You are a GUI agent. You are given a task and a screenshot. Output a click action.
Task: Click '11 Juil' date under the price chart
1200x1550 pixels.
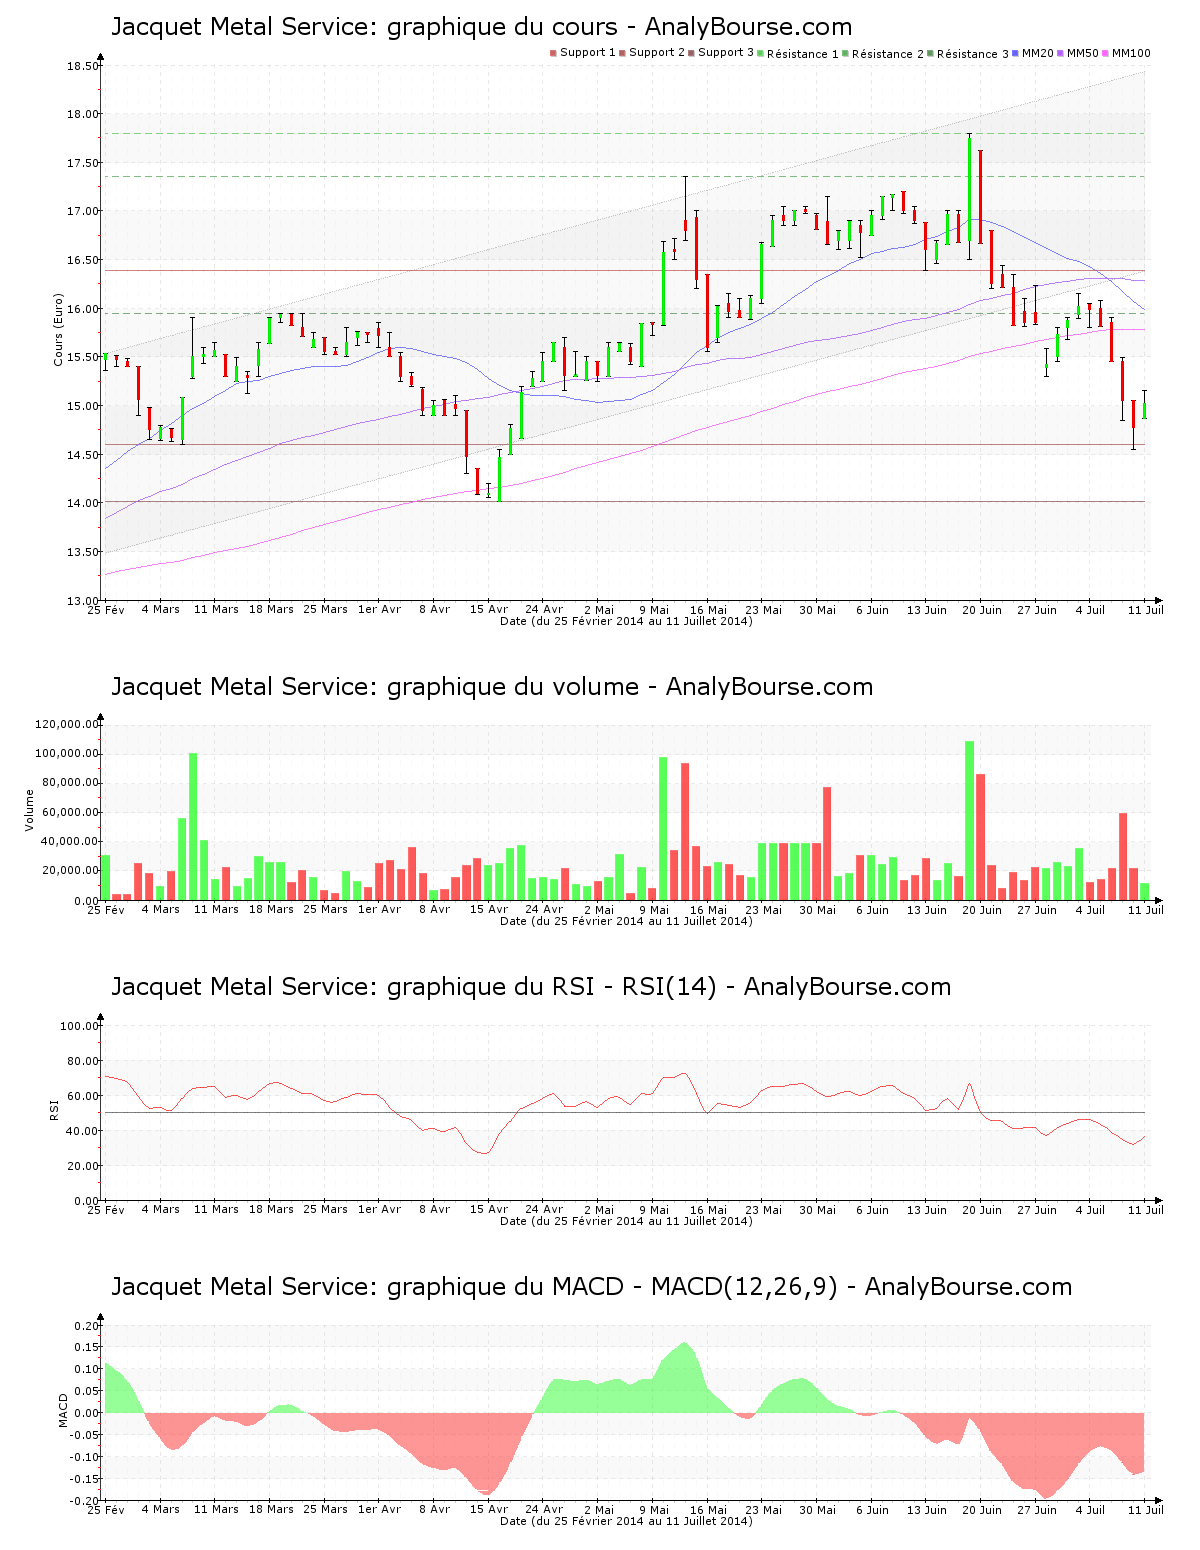pos(1146,610)
